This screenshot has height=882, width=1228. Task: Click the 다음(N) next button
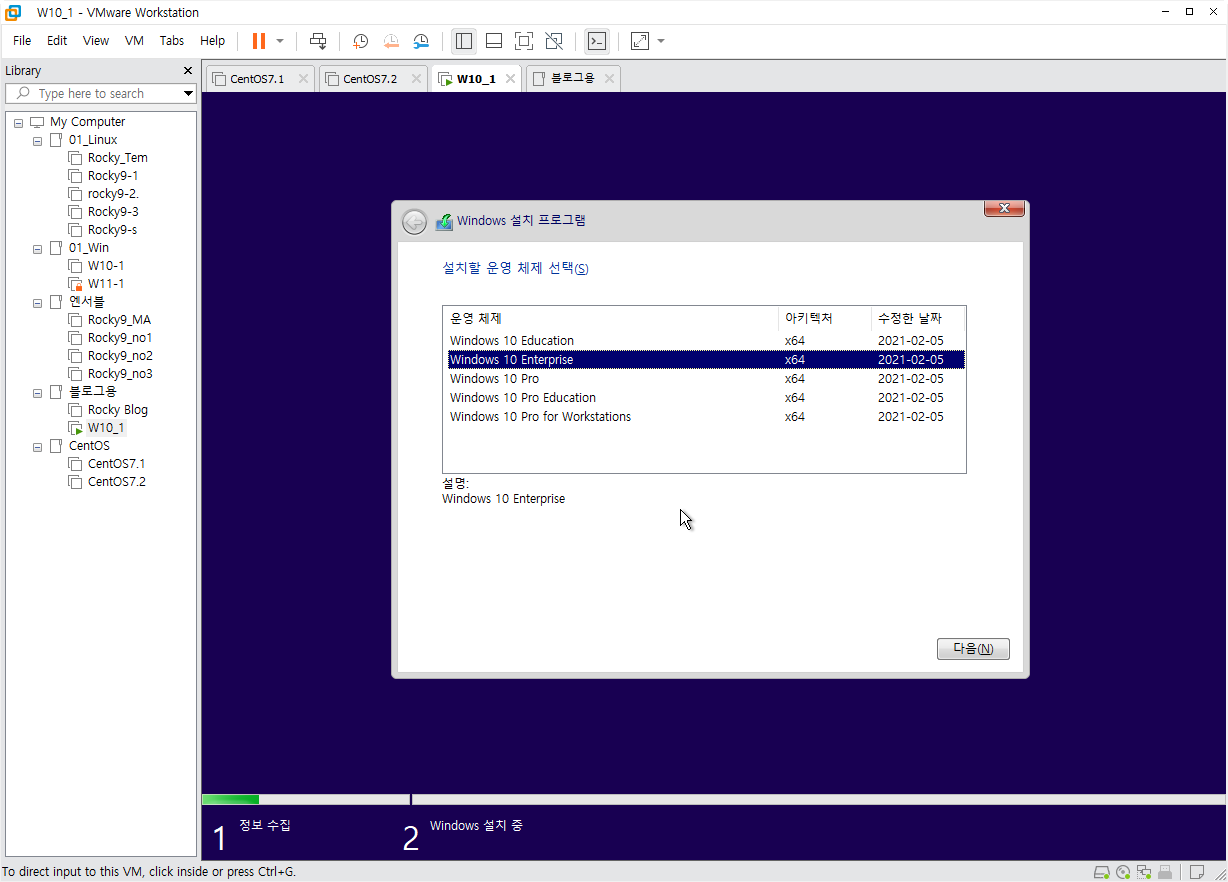coord(973,649)
